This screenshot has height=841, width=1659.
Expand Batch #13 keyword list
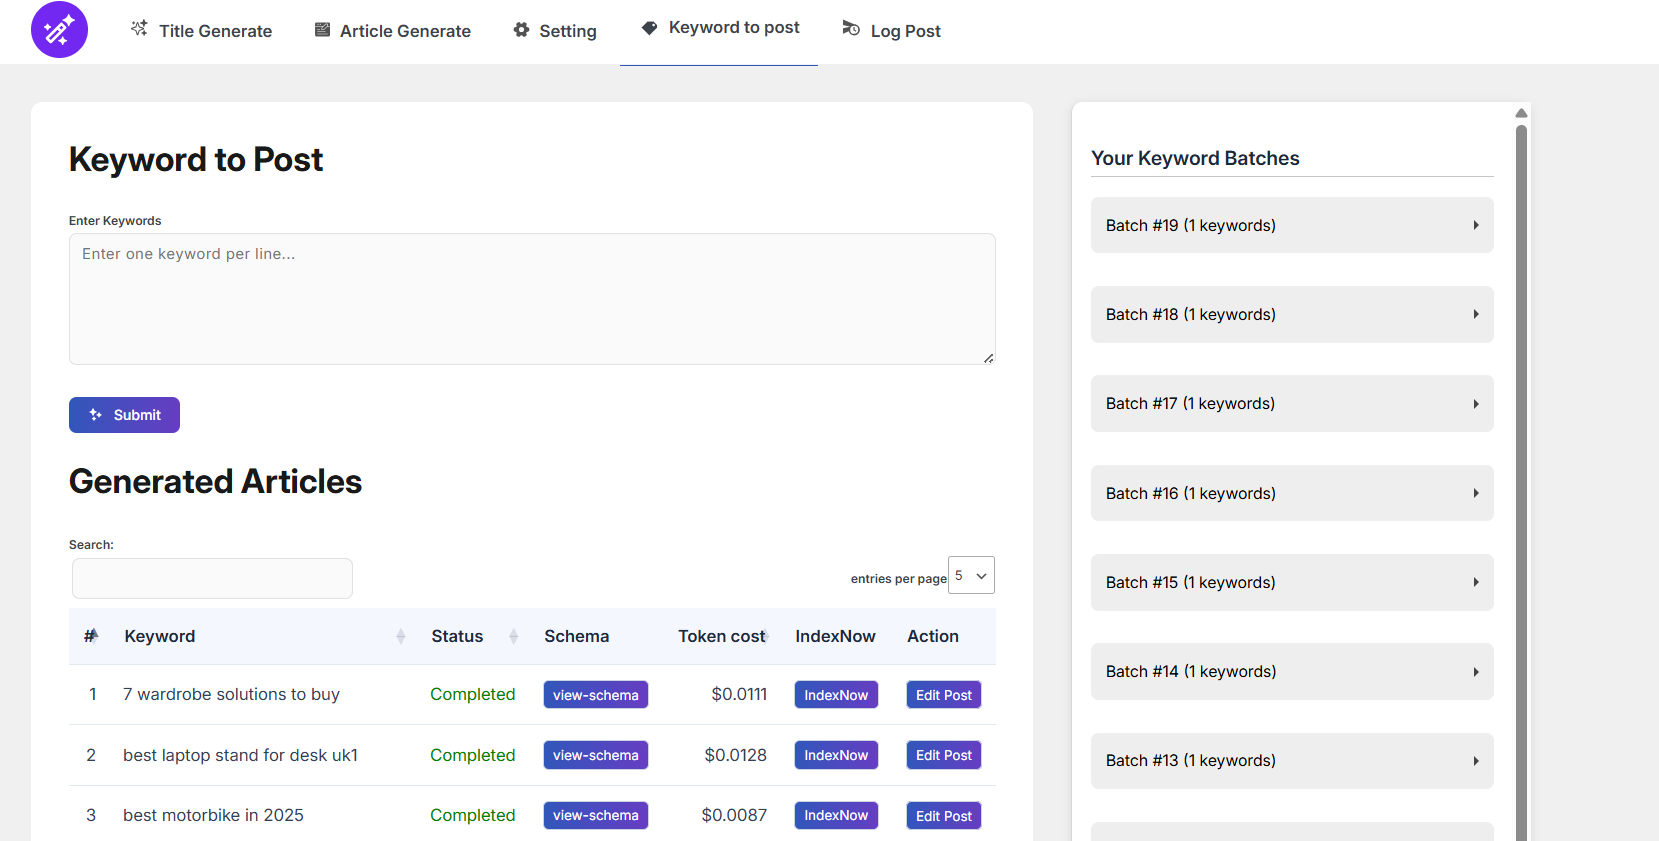[1291, 761]
